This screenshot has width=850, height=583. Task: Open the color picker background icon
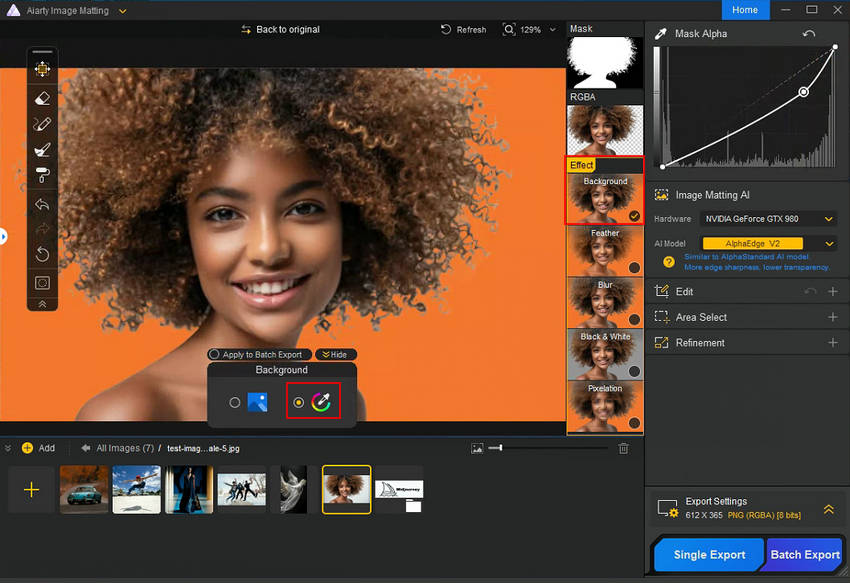(x=321, y=402)
